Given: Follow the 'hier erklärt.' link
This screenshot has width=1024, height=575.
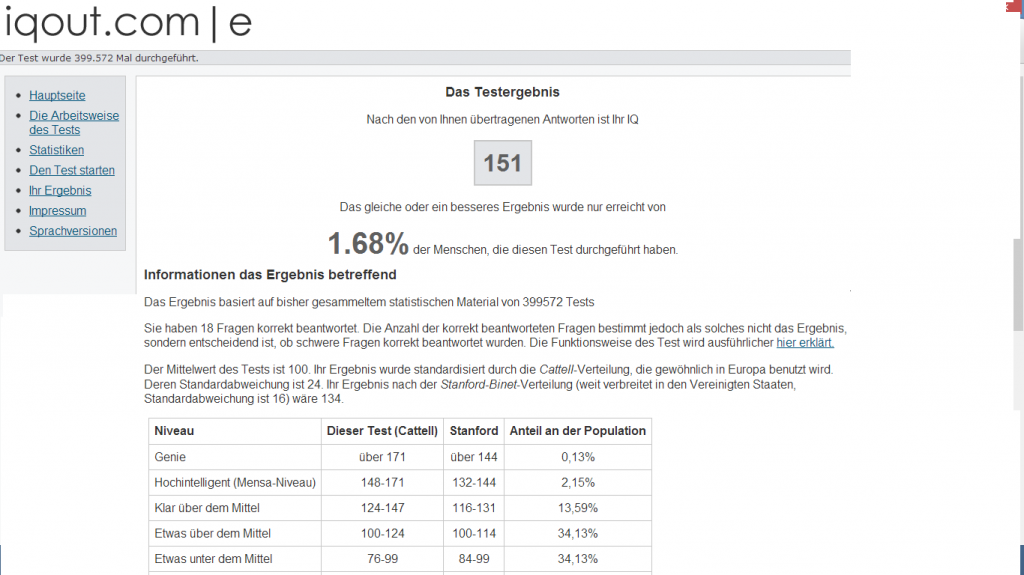Looking at the screenshot, I should pyautogui.click(x=805, y=343).
